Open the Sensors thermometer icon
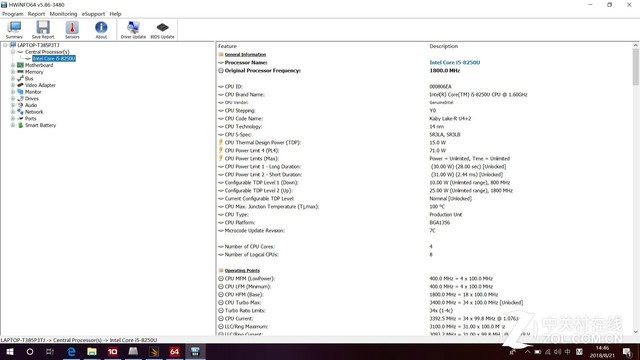The height and width of the screenshot is (360, 640). tap(72, 29)
